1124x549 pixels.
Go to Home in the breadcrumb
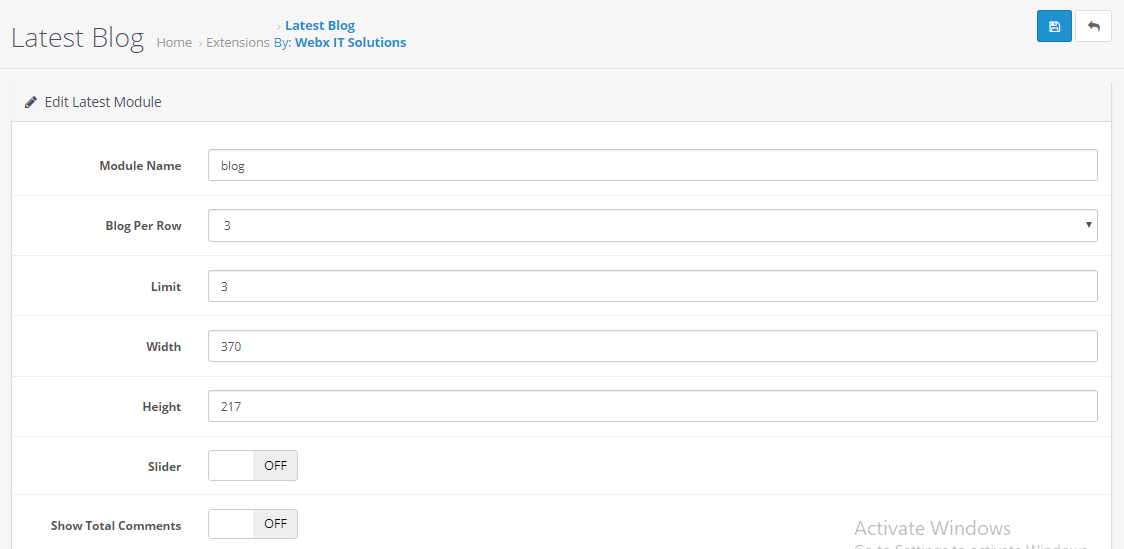(x=174, y=43)
